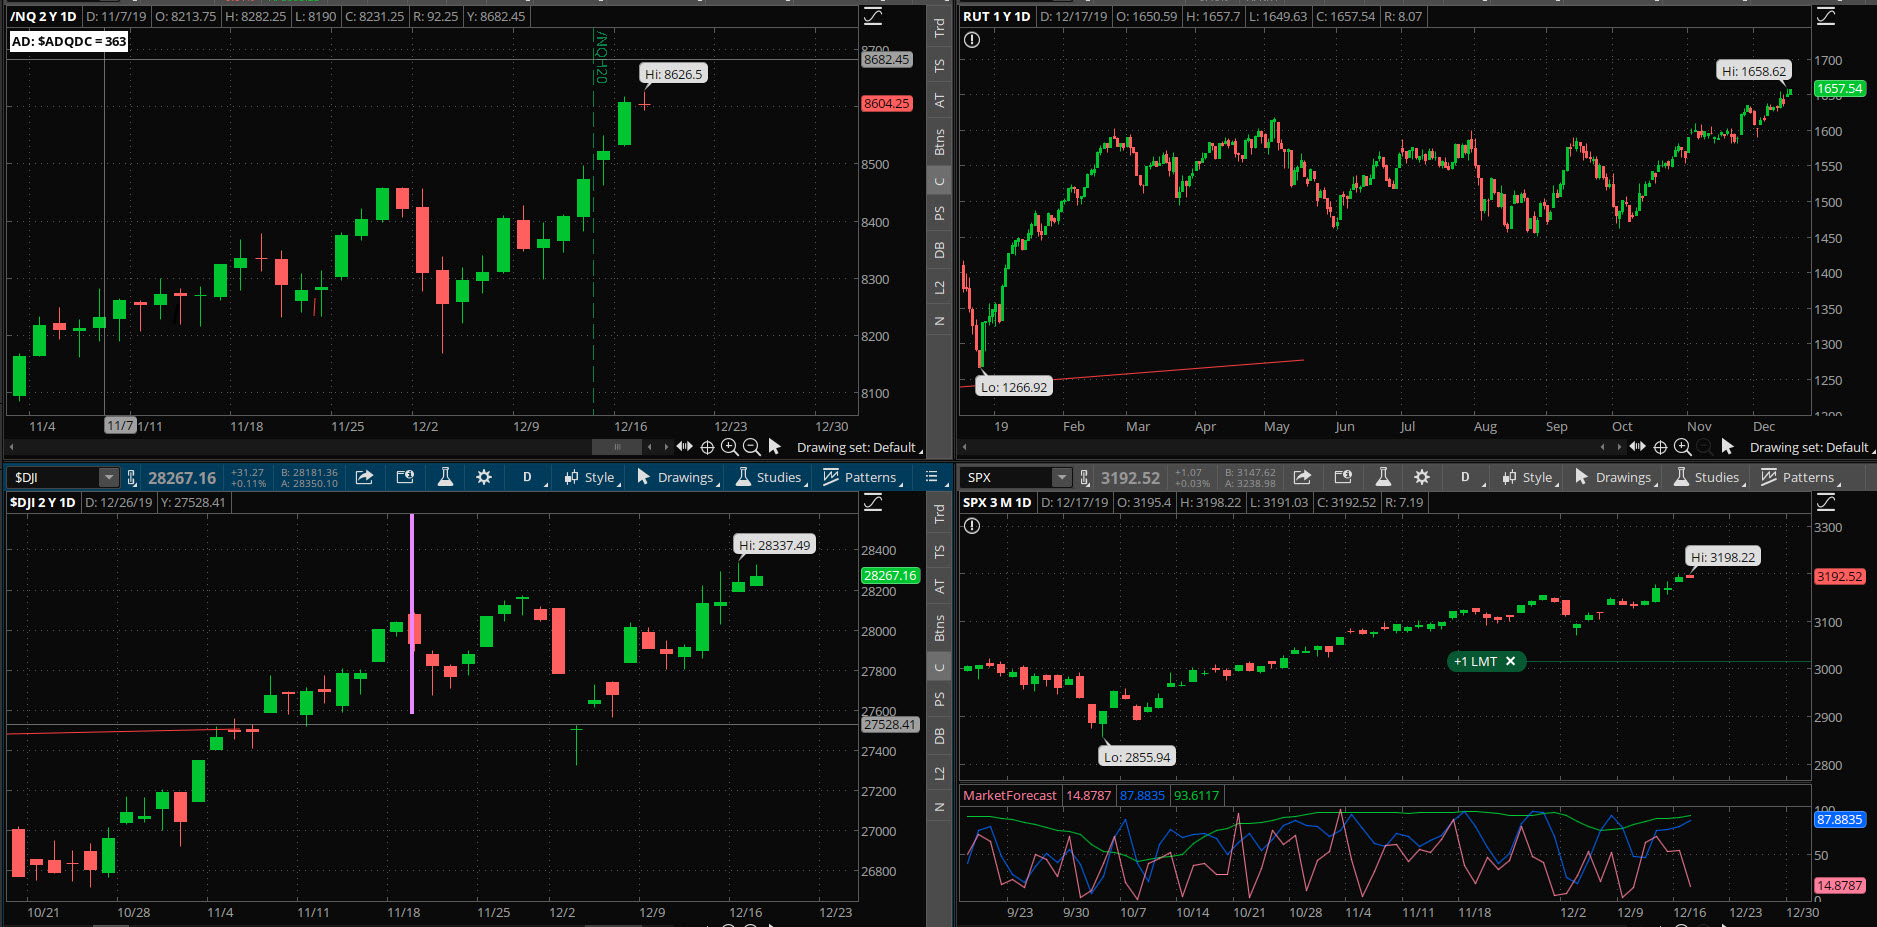Toggle the PS sidebar button on /NQ chart

tap(939, 213)
